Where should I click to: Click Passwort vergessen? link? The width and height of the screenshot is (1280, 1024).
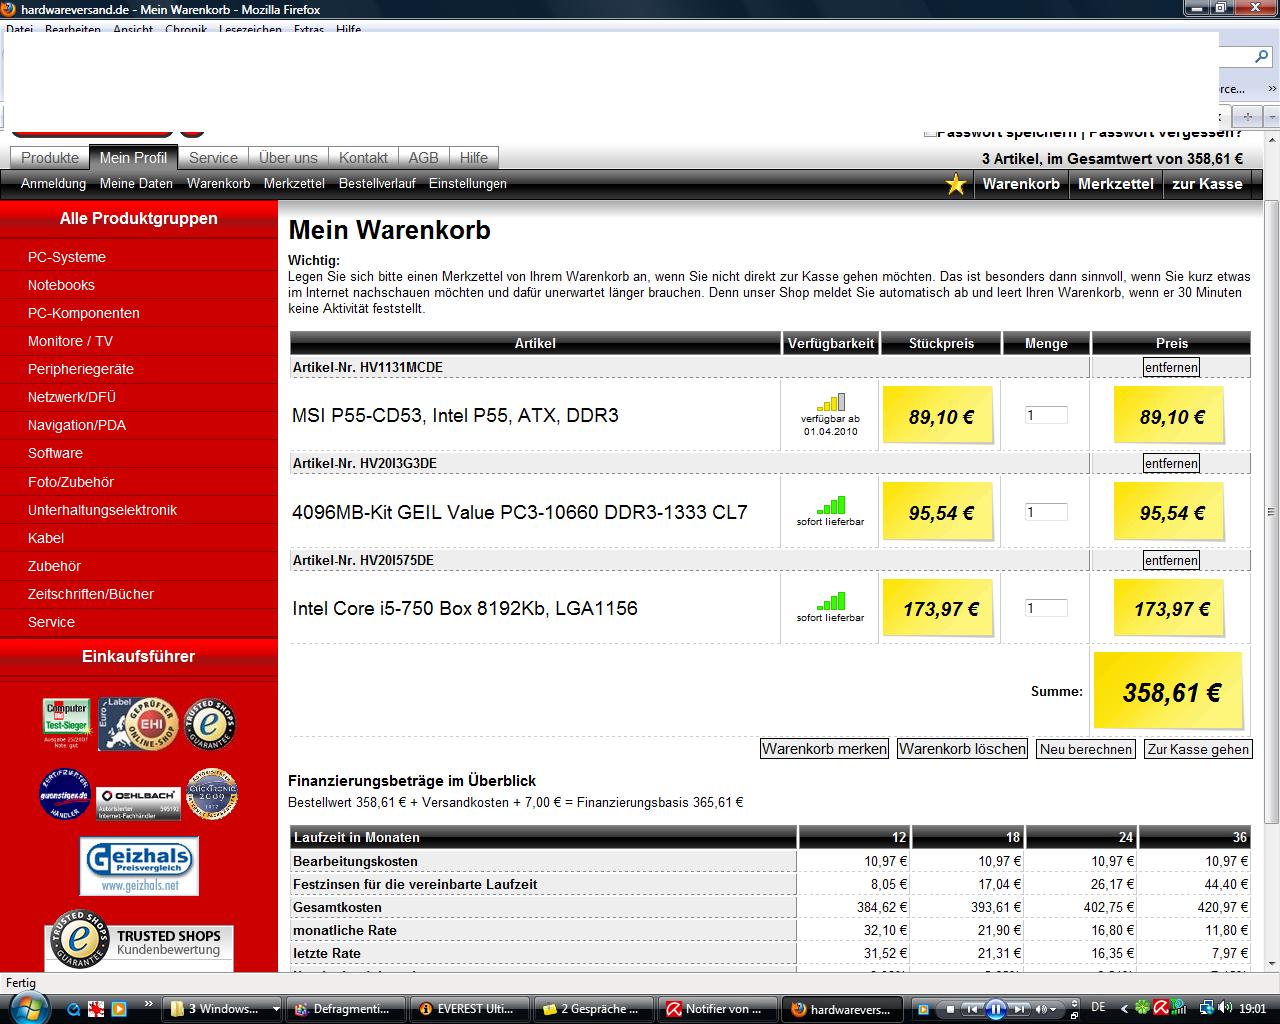click(1166, 133)
